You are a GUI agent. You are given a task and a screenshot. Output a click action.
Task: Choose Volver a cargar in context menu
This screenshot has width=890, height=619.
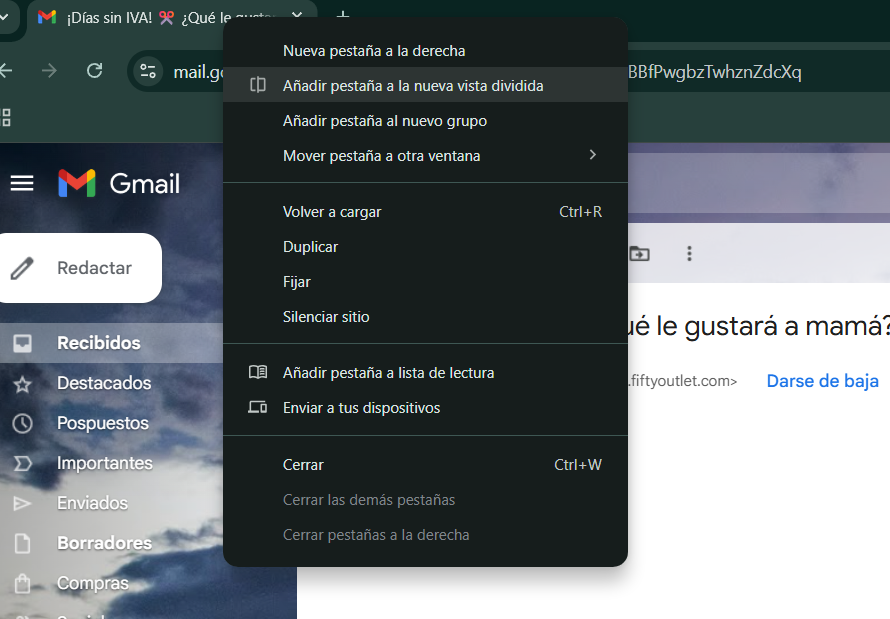pos(332,212)
